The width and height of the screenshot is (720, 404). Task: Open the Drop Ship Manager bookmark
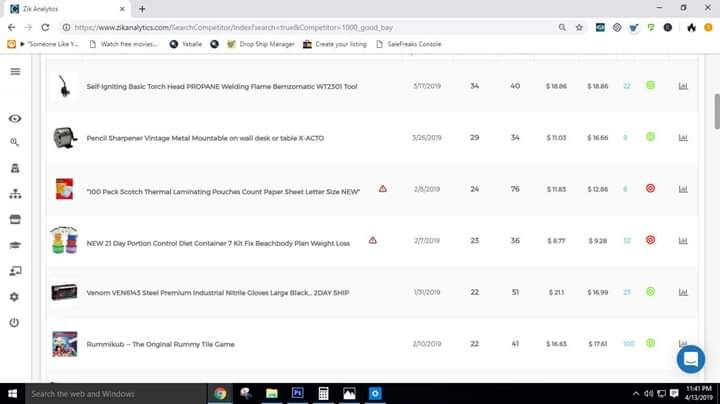[261, 44]
